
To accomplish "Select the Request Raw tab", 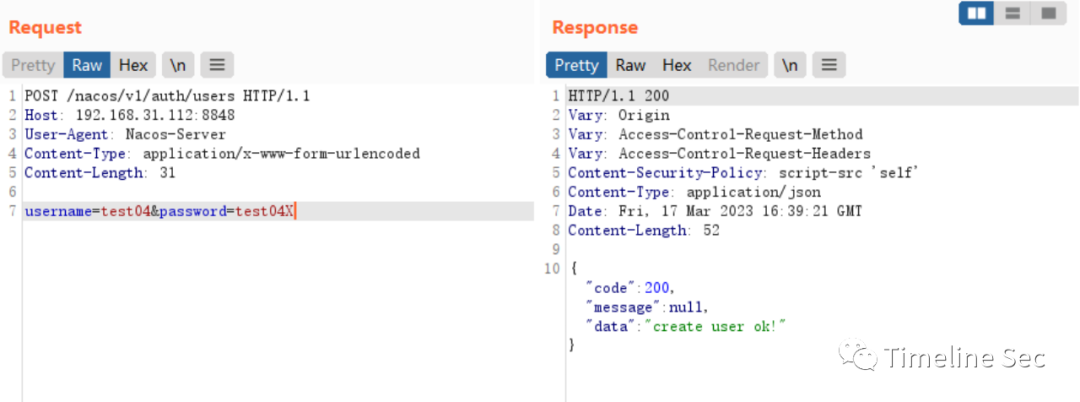I will 87,65.
